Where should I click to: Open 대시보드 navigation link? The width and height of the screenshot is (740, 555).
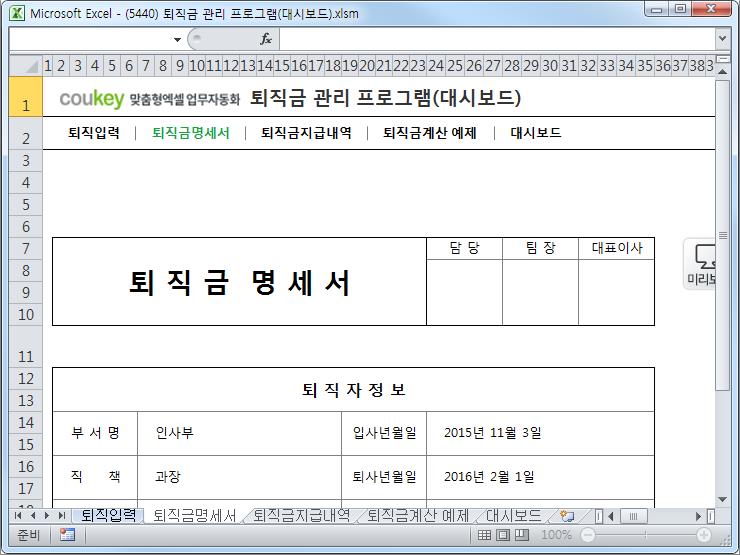(x=536, y=133)
